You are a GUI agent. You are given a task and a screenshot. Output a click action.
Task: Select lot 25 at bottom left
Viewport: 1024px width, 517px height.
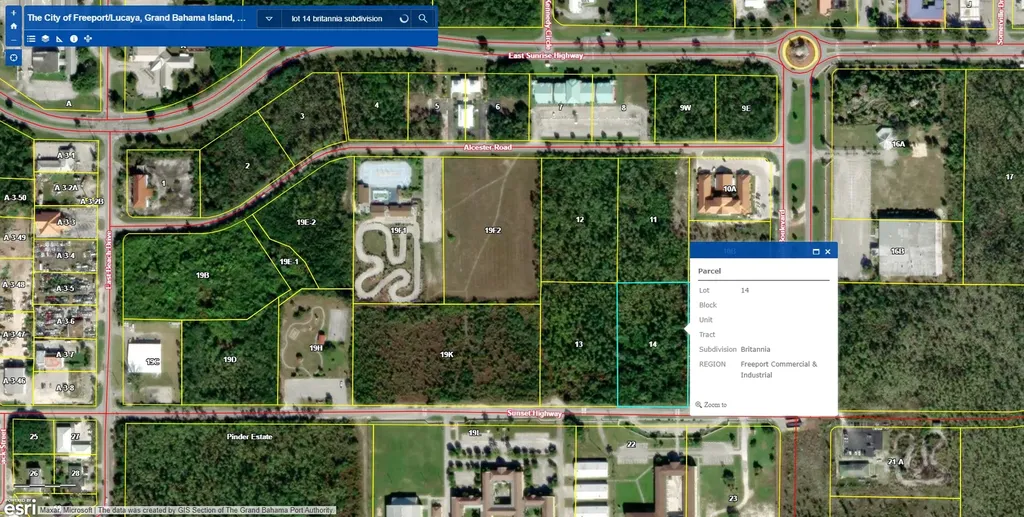33,437
